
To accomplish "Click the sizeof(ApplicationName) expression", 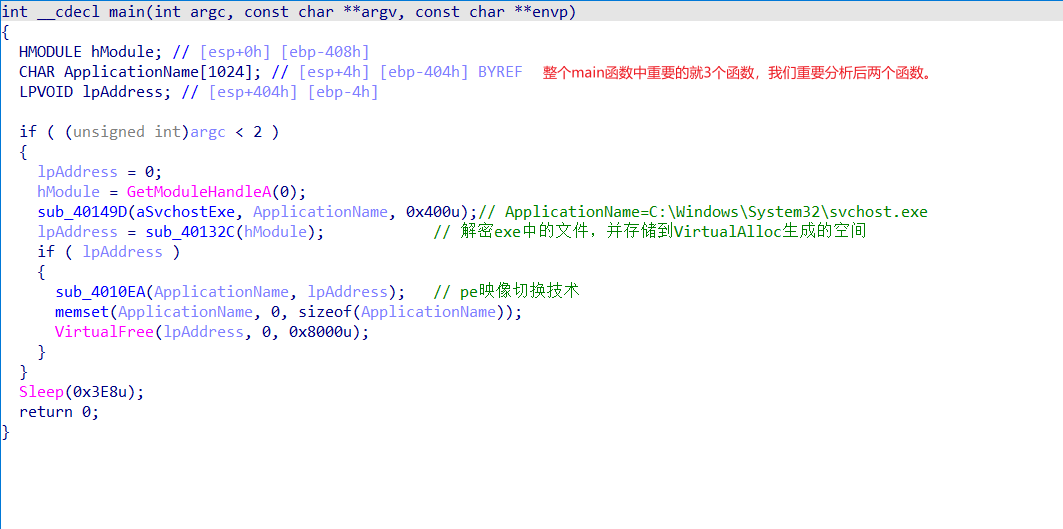I will (x=403, y=312).
